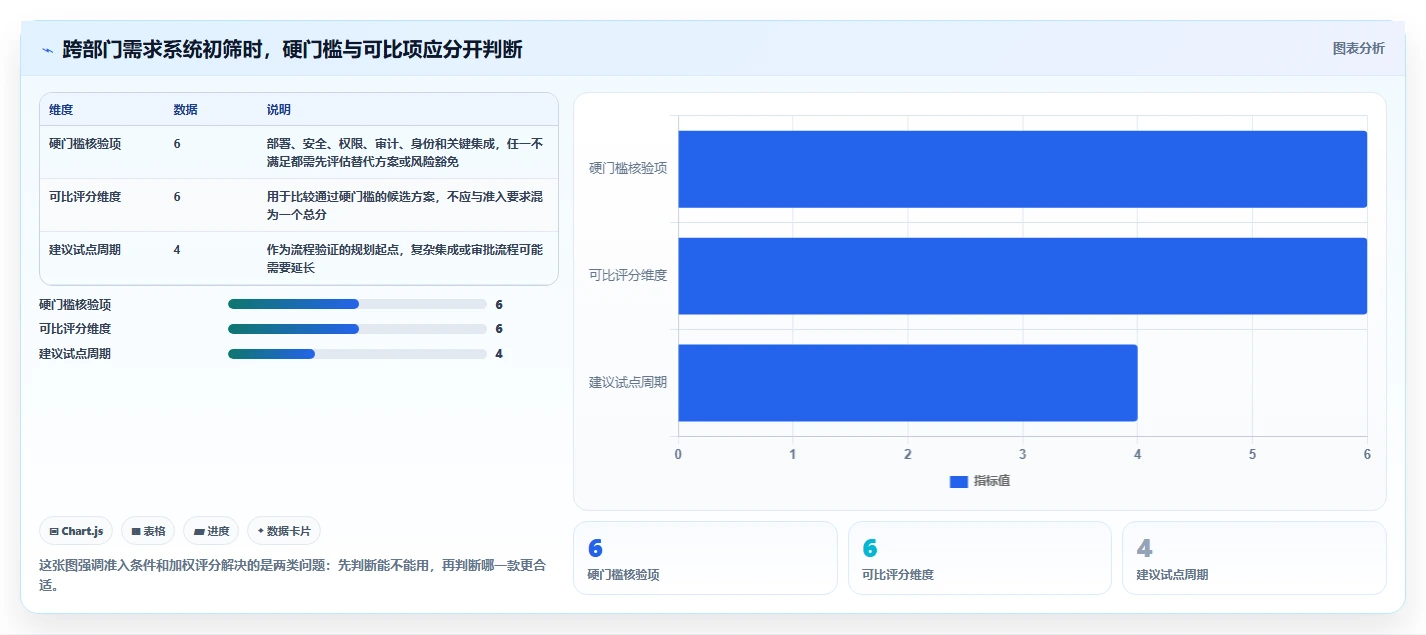The width and height of the screenshot is (1426, 635).
Task: Click the 建议试点周期 y-axis label in chart
Action: [628, 382]
